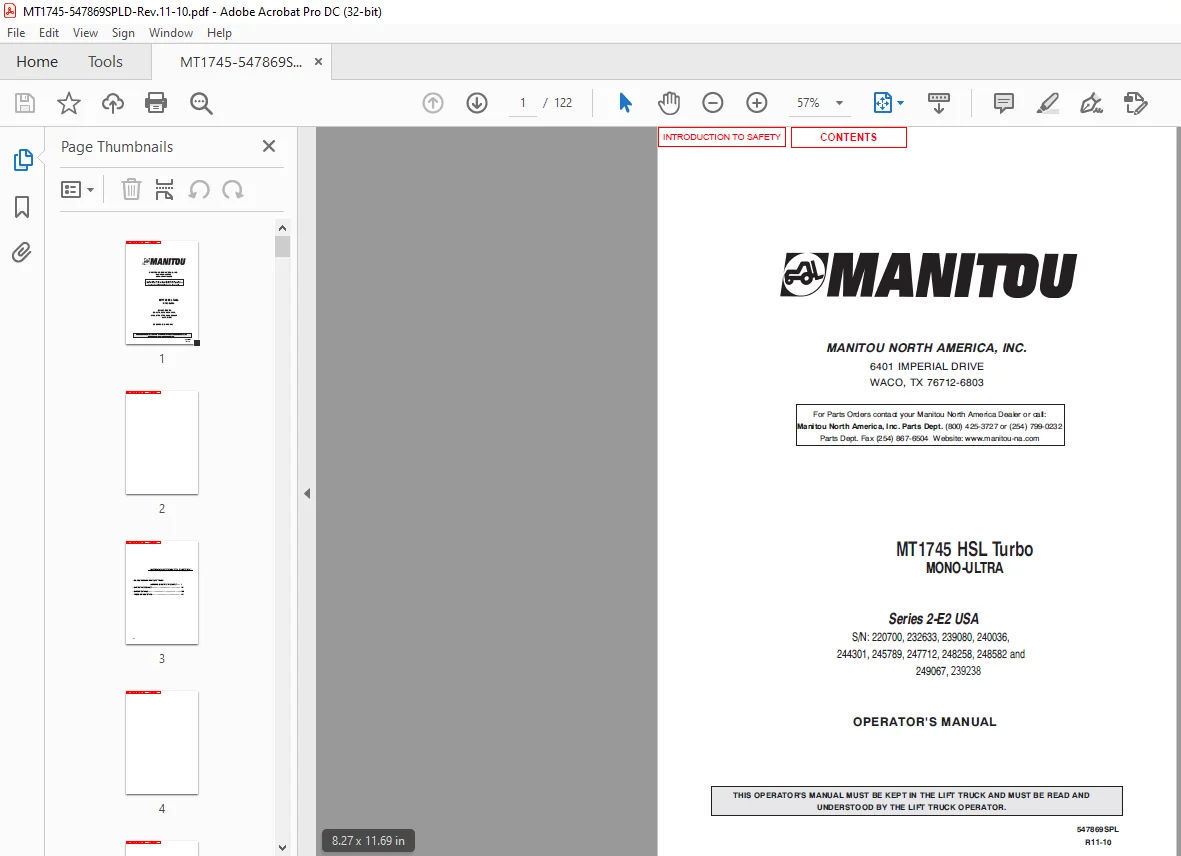Click the 8.27 x 11.69 in page size label
This screenshot has width=1181, height=856.
[x=368, y=840]
